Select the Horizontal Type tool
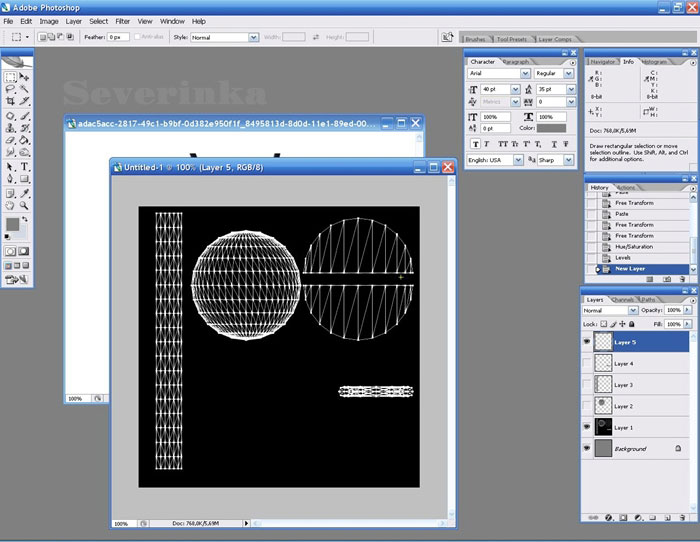Image resolution: width=700 pixels, height=542 pixels. 24,166
